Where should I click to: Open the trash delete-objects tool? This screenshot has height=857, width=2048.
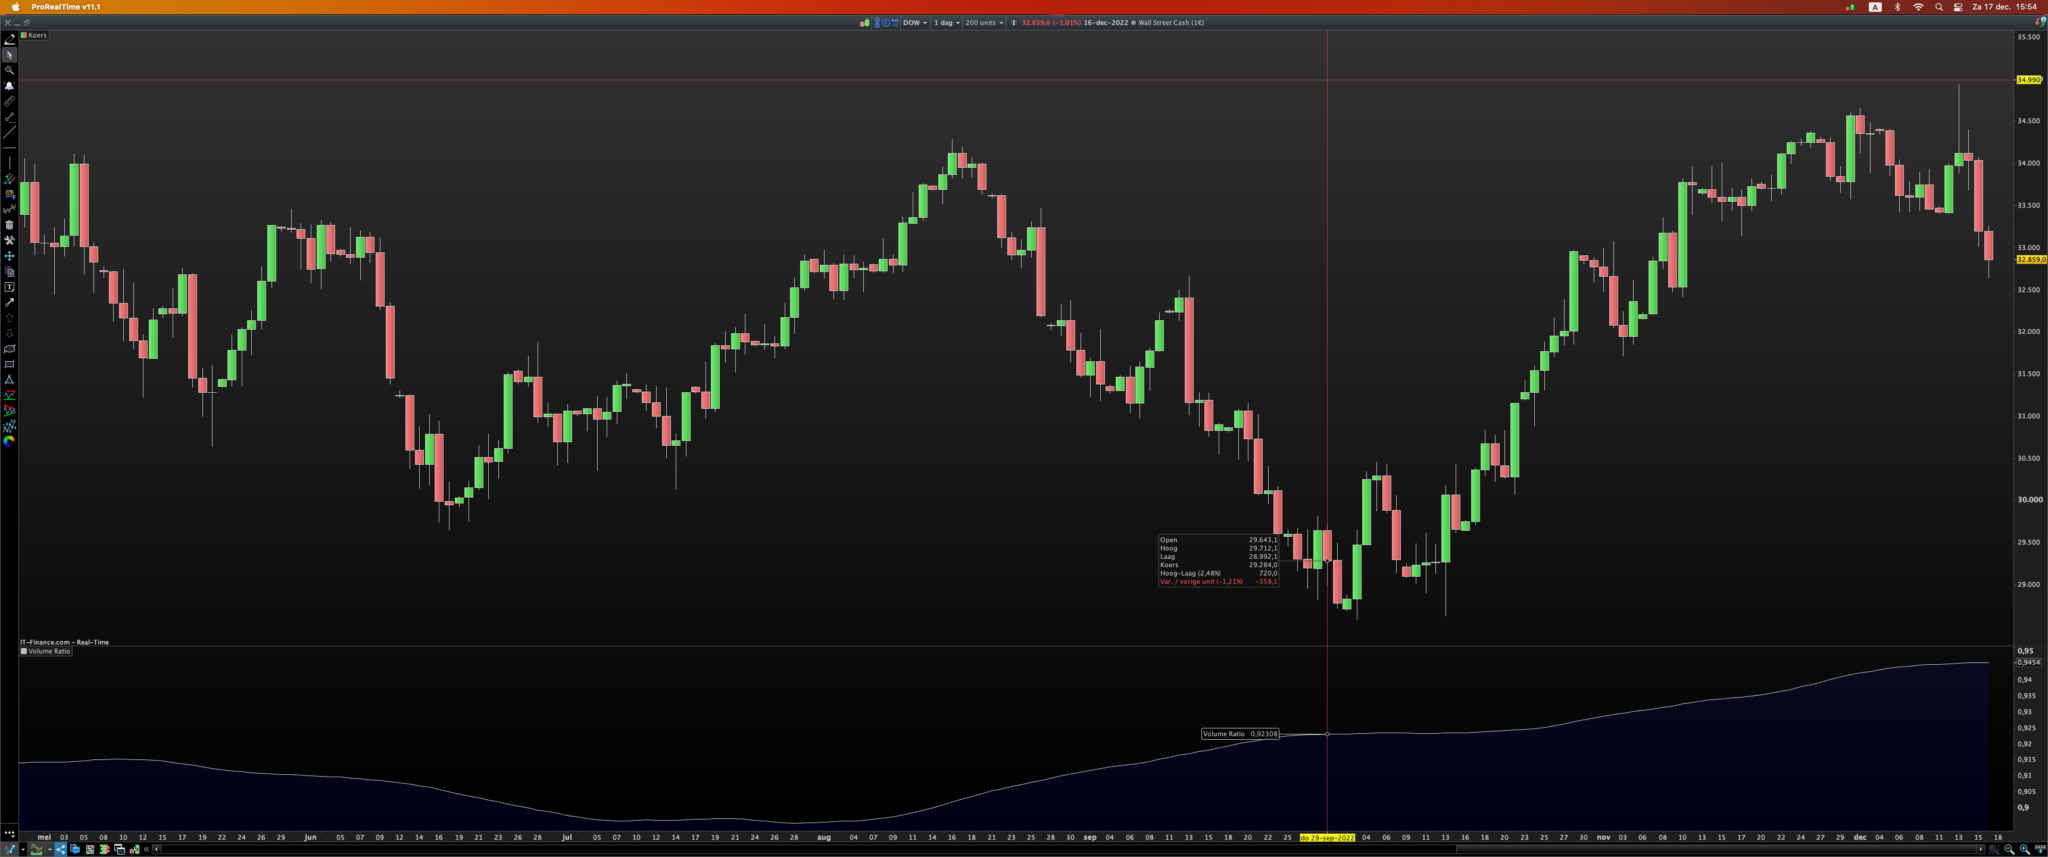tap(9, 225)
